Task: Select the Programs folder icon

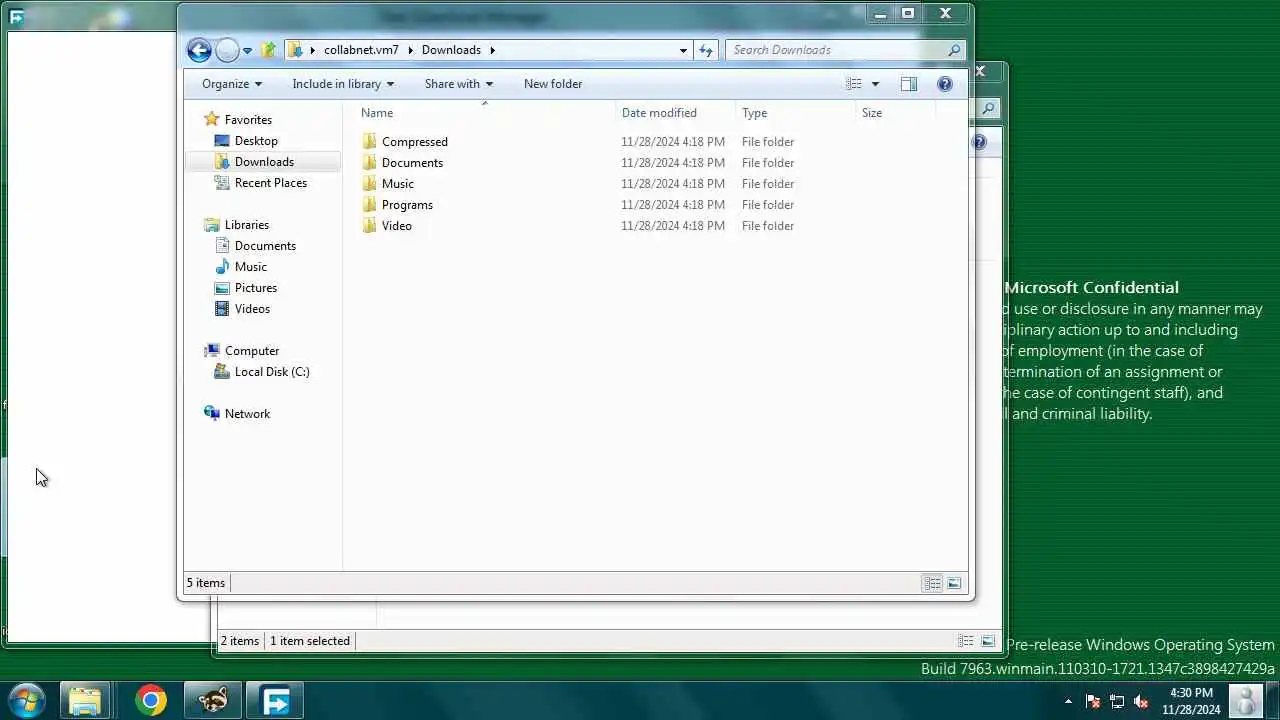Action: tap(369, 205)
